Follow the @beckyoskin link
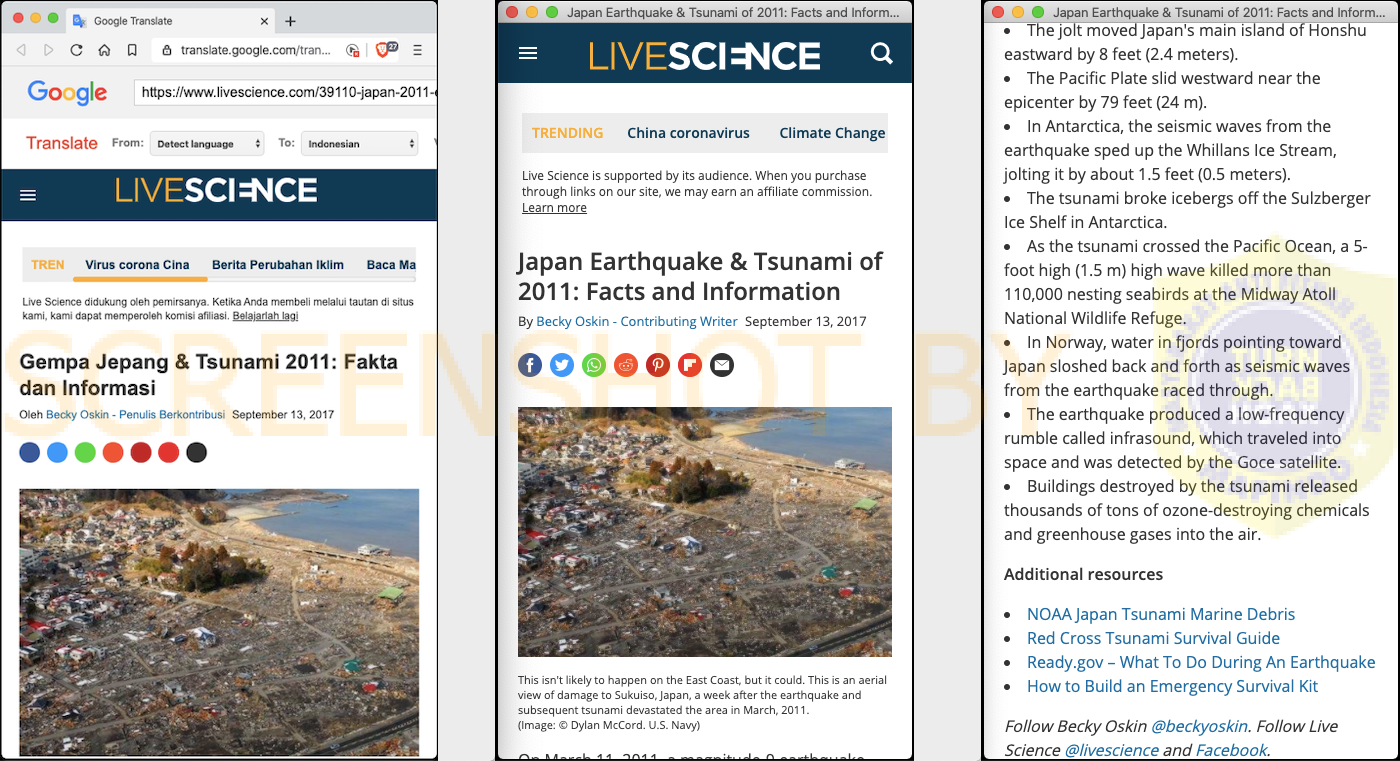The height and width of the screenshot is (761, 1400). (1199, 726)
